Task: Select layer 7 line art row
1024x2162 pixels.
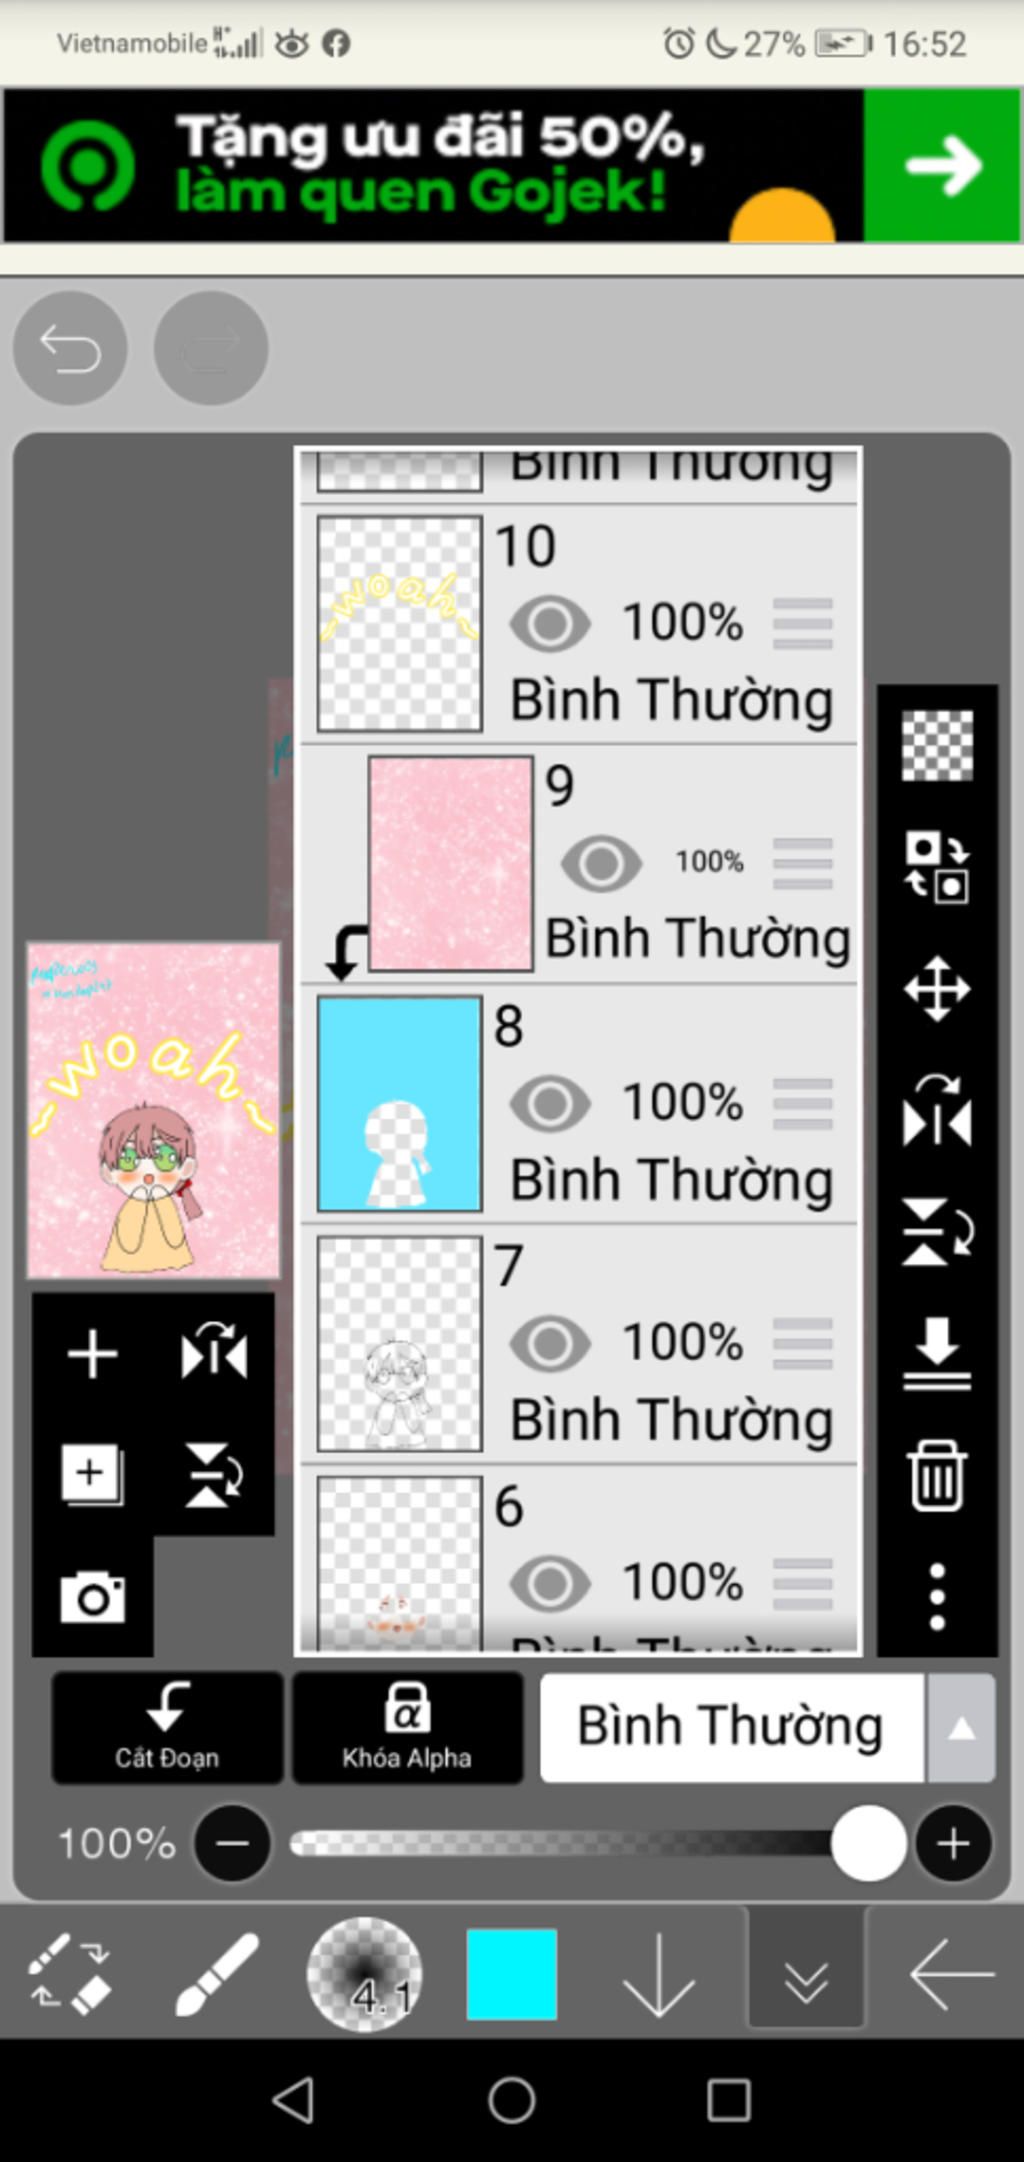Action: point(579,1344)
